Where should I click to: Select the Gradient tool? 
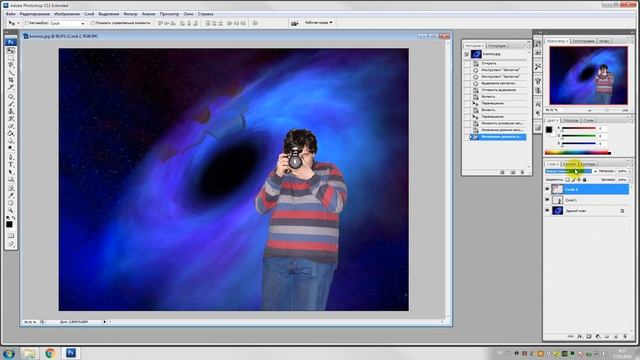[x=11, y=133]
